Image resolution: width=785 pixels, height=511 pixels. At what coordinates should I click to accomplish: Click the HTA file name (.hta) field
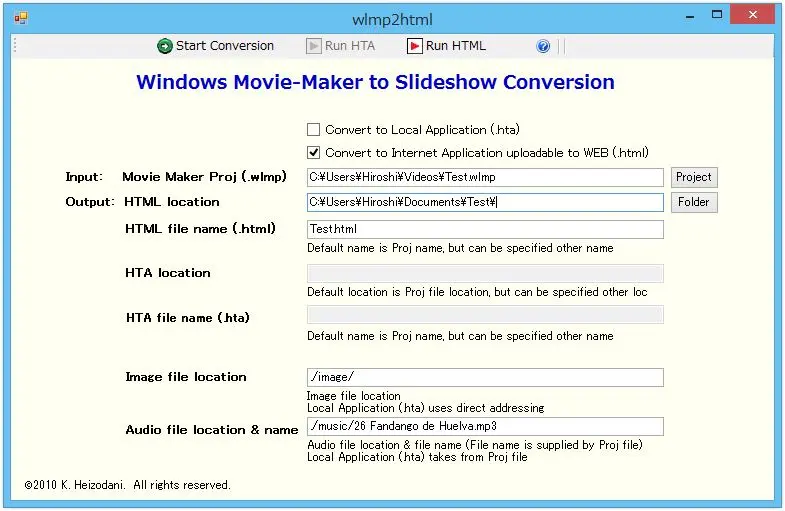[x=485, y=315]
